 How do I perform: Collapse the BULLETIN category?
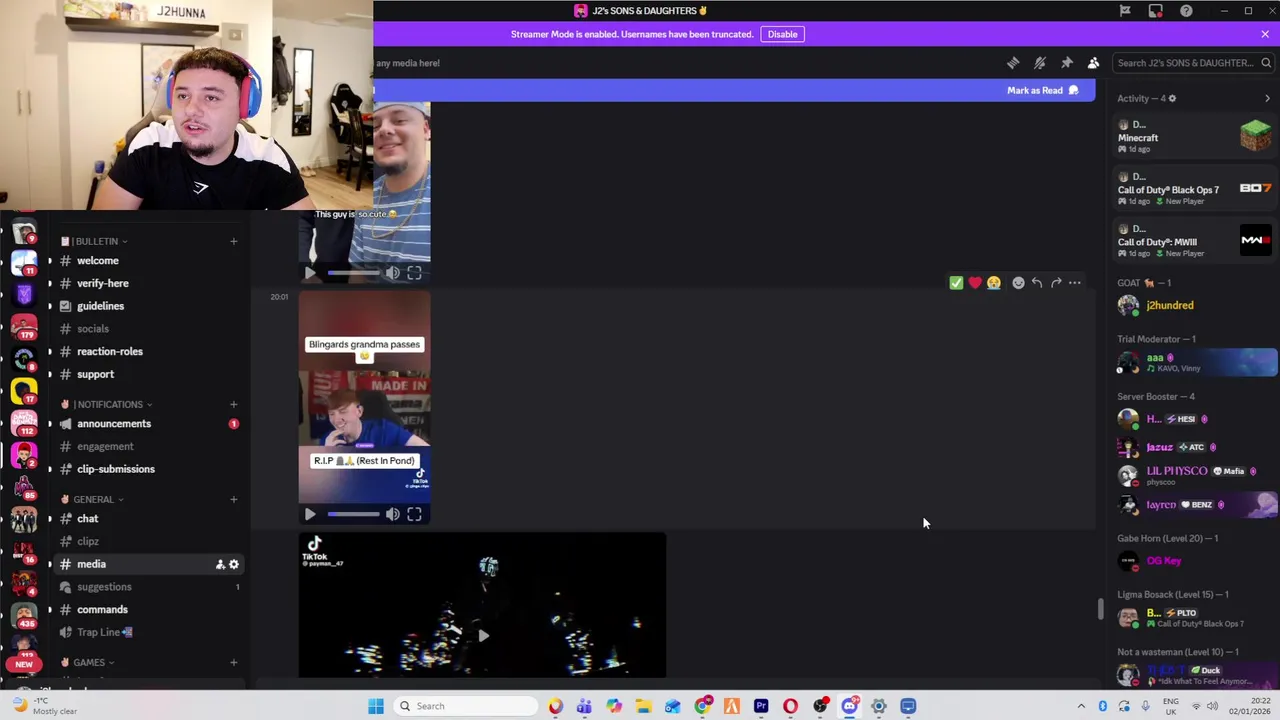96,241
